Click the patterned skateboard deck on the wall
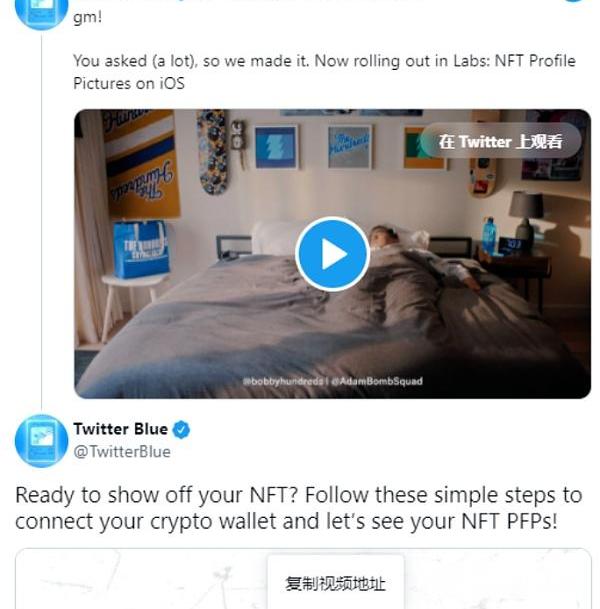The image size is (600, 609). tap(213, 152)
